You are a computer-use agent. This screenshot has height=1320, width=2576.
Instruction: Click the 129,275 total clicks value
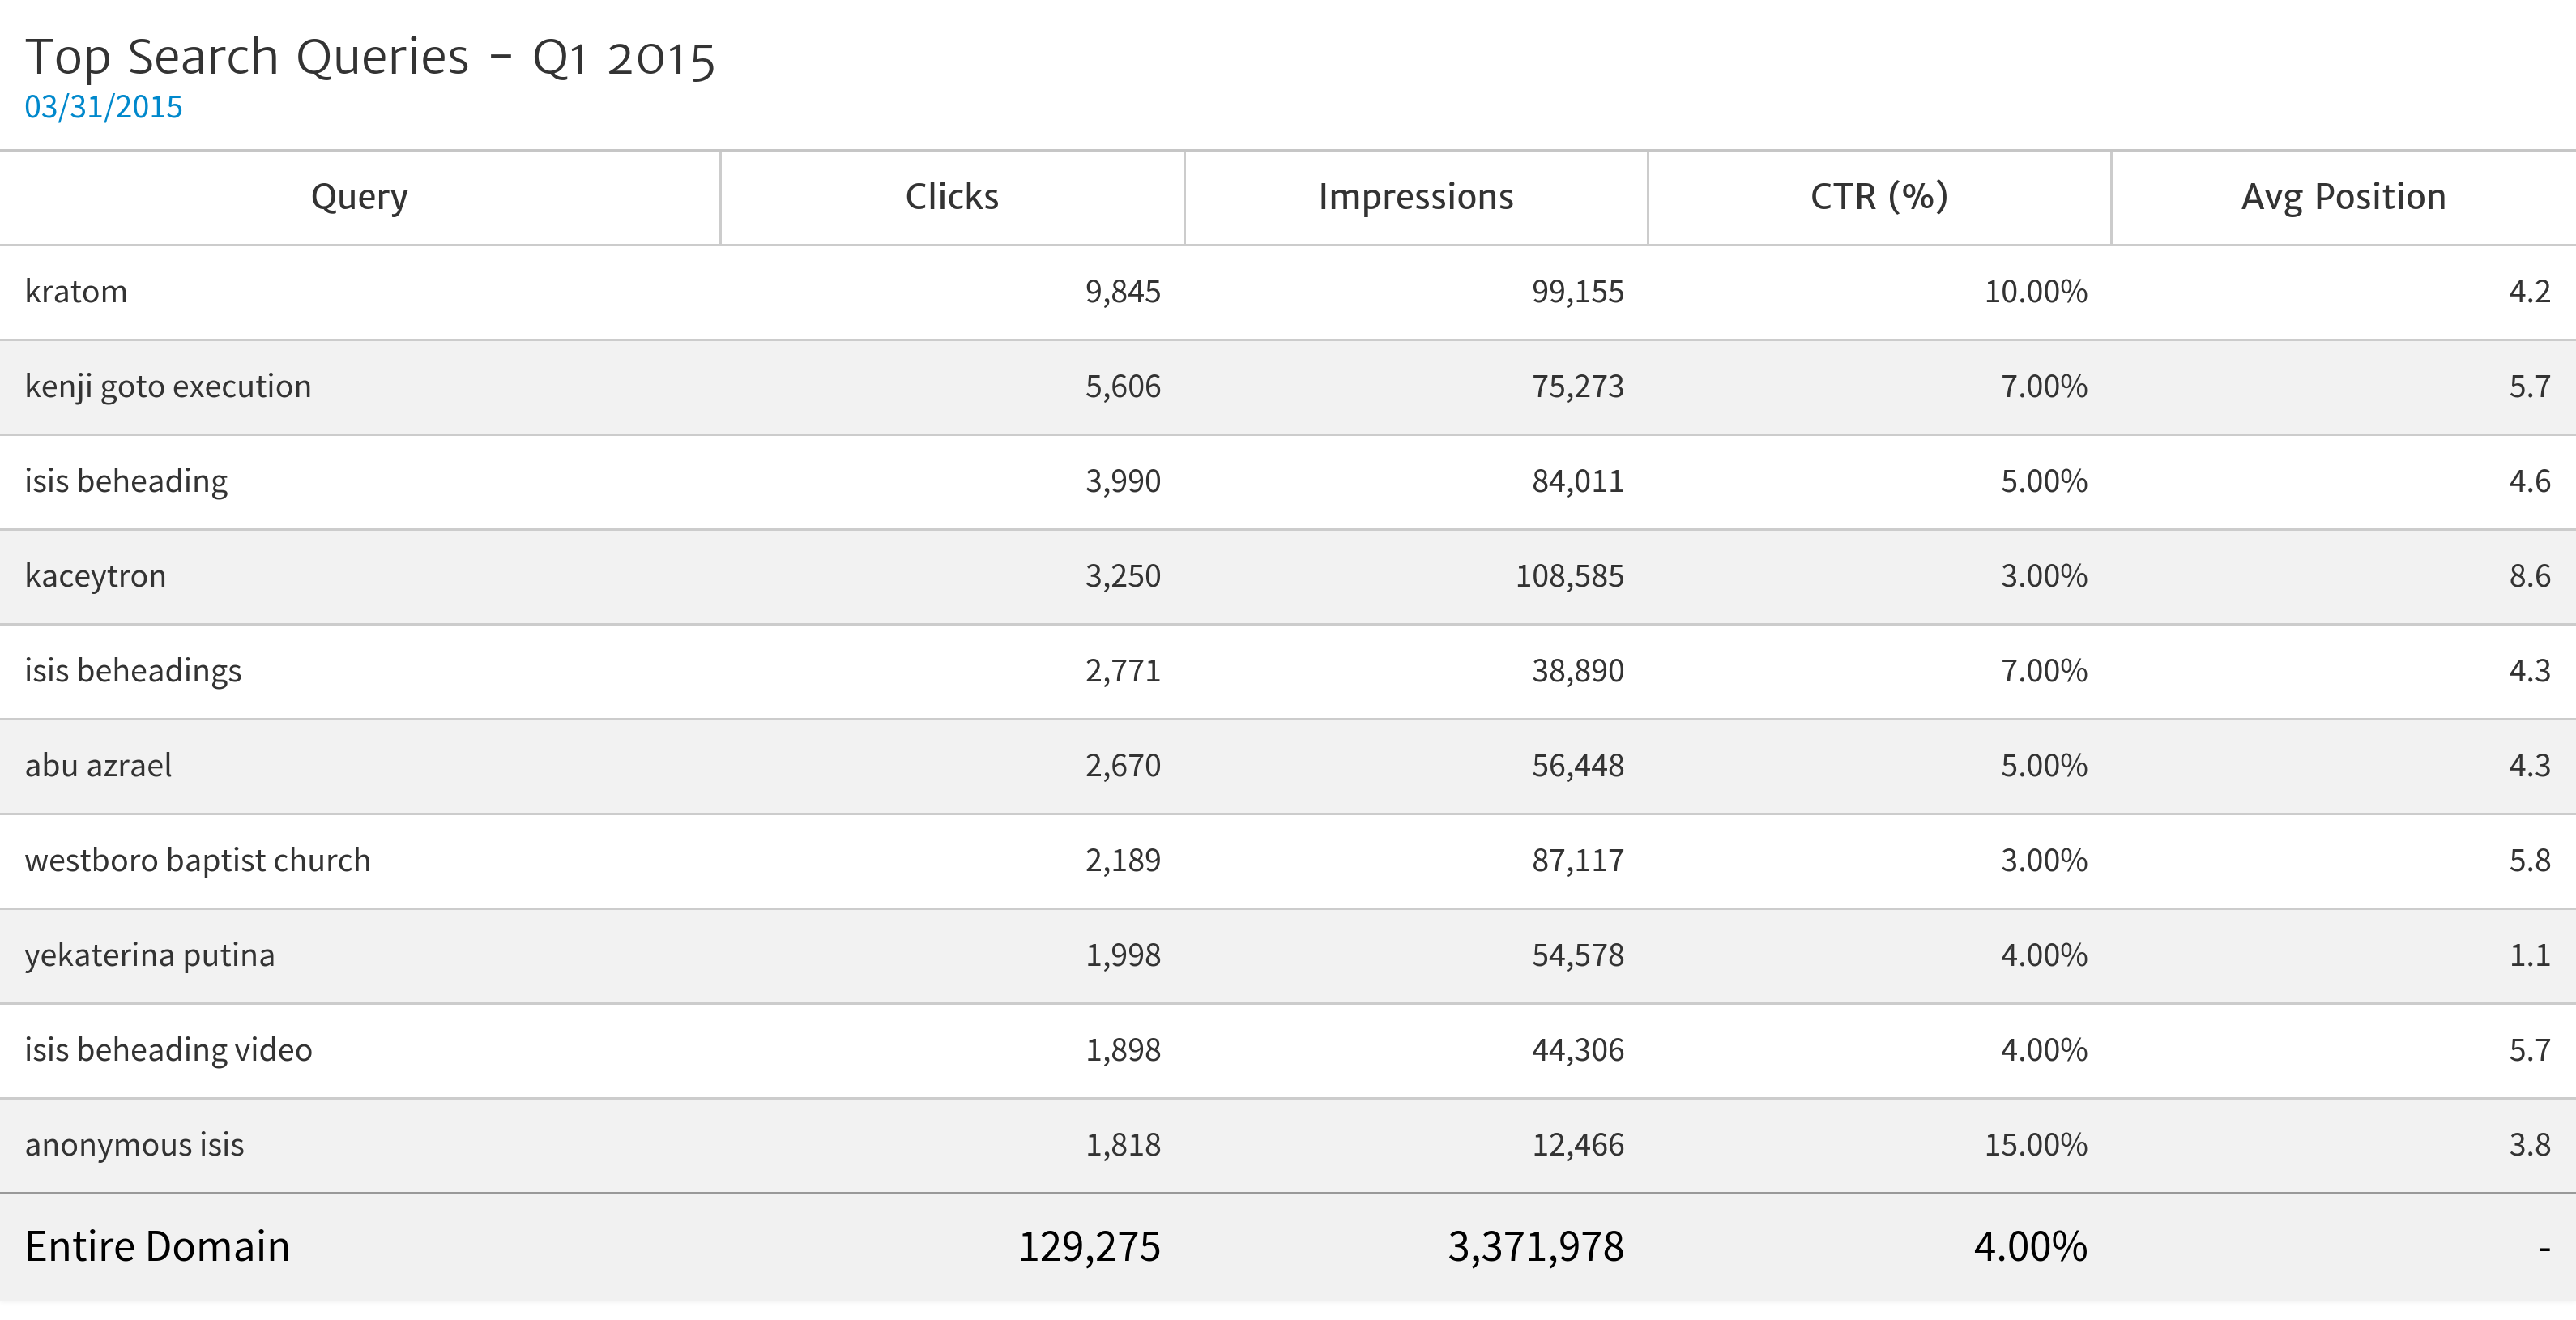pyautogui.click(x=1088, y=1247)
